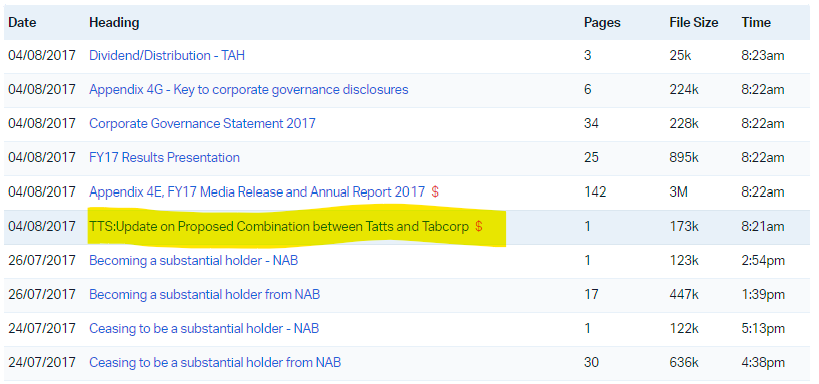Select the 142 pages cell
Image resolution: width=819 pixels, height=384 pixels.
595,192
